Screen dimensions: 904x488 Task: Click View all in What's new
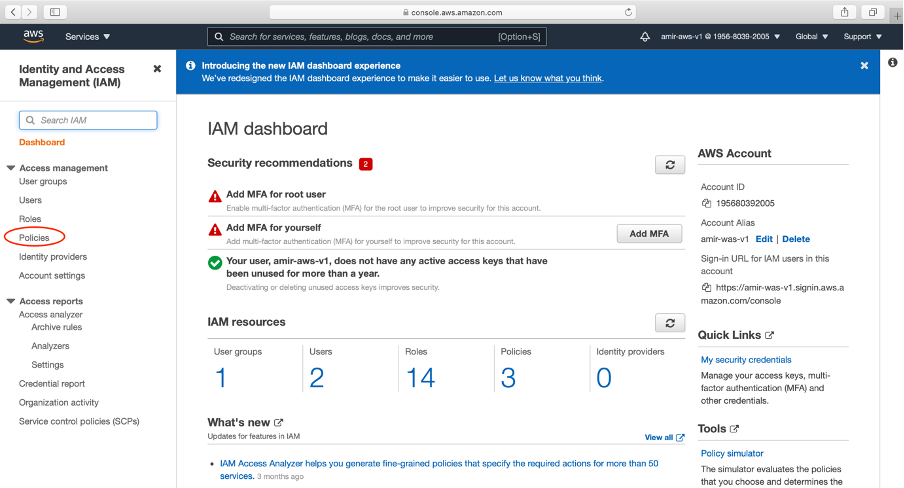tap(664, 438)
